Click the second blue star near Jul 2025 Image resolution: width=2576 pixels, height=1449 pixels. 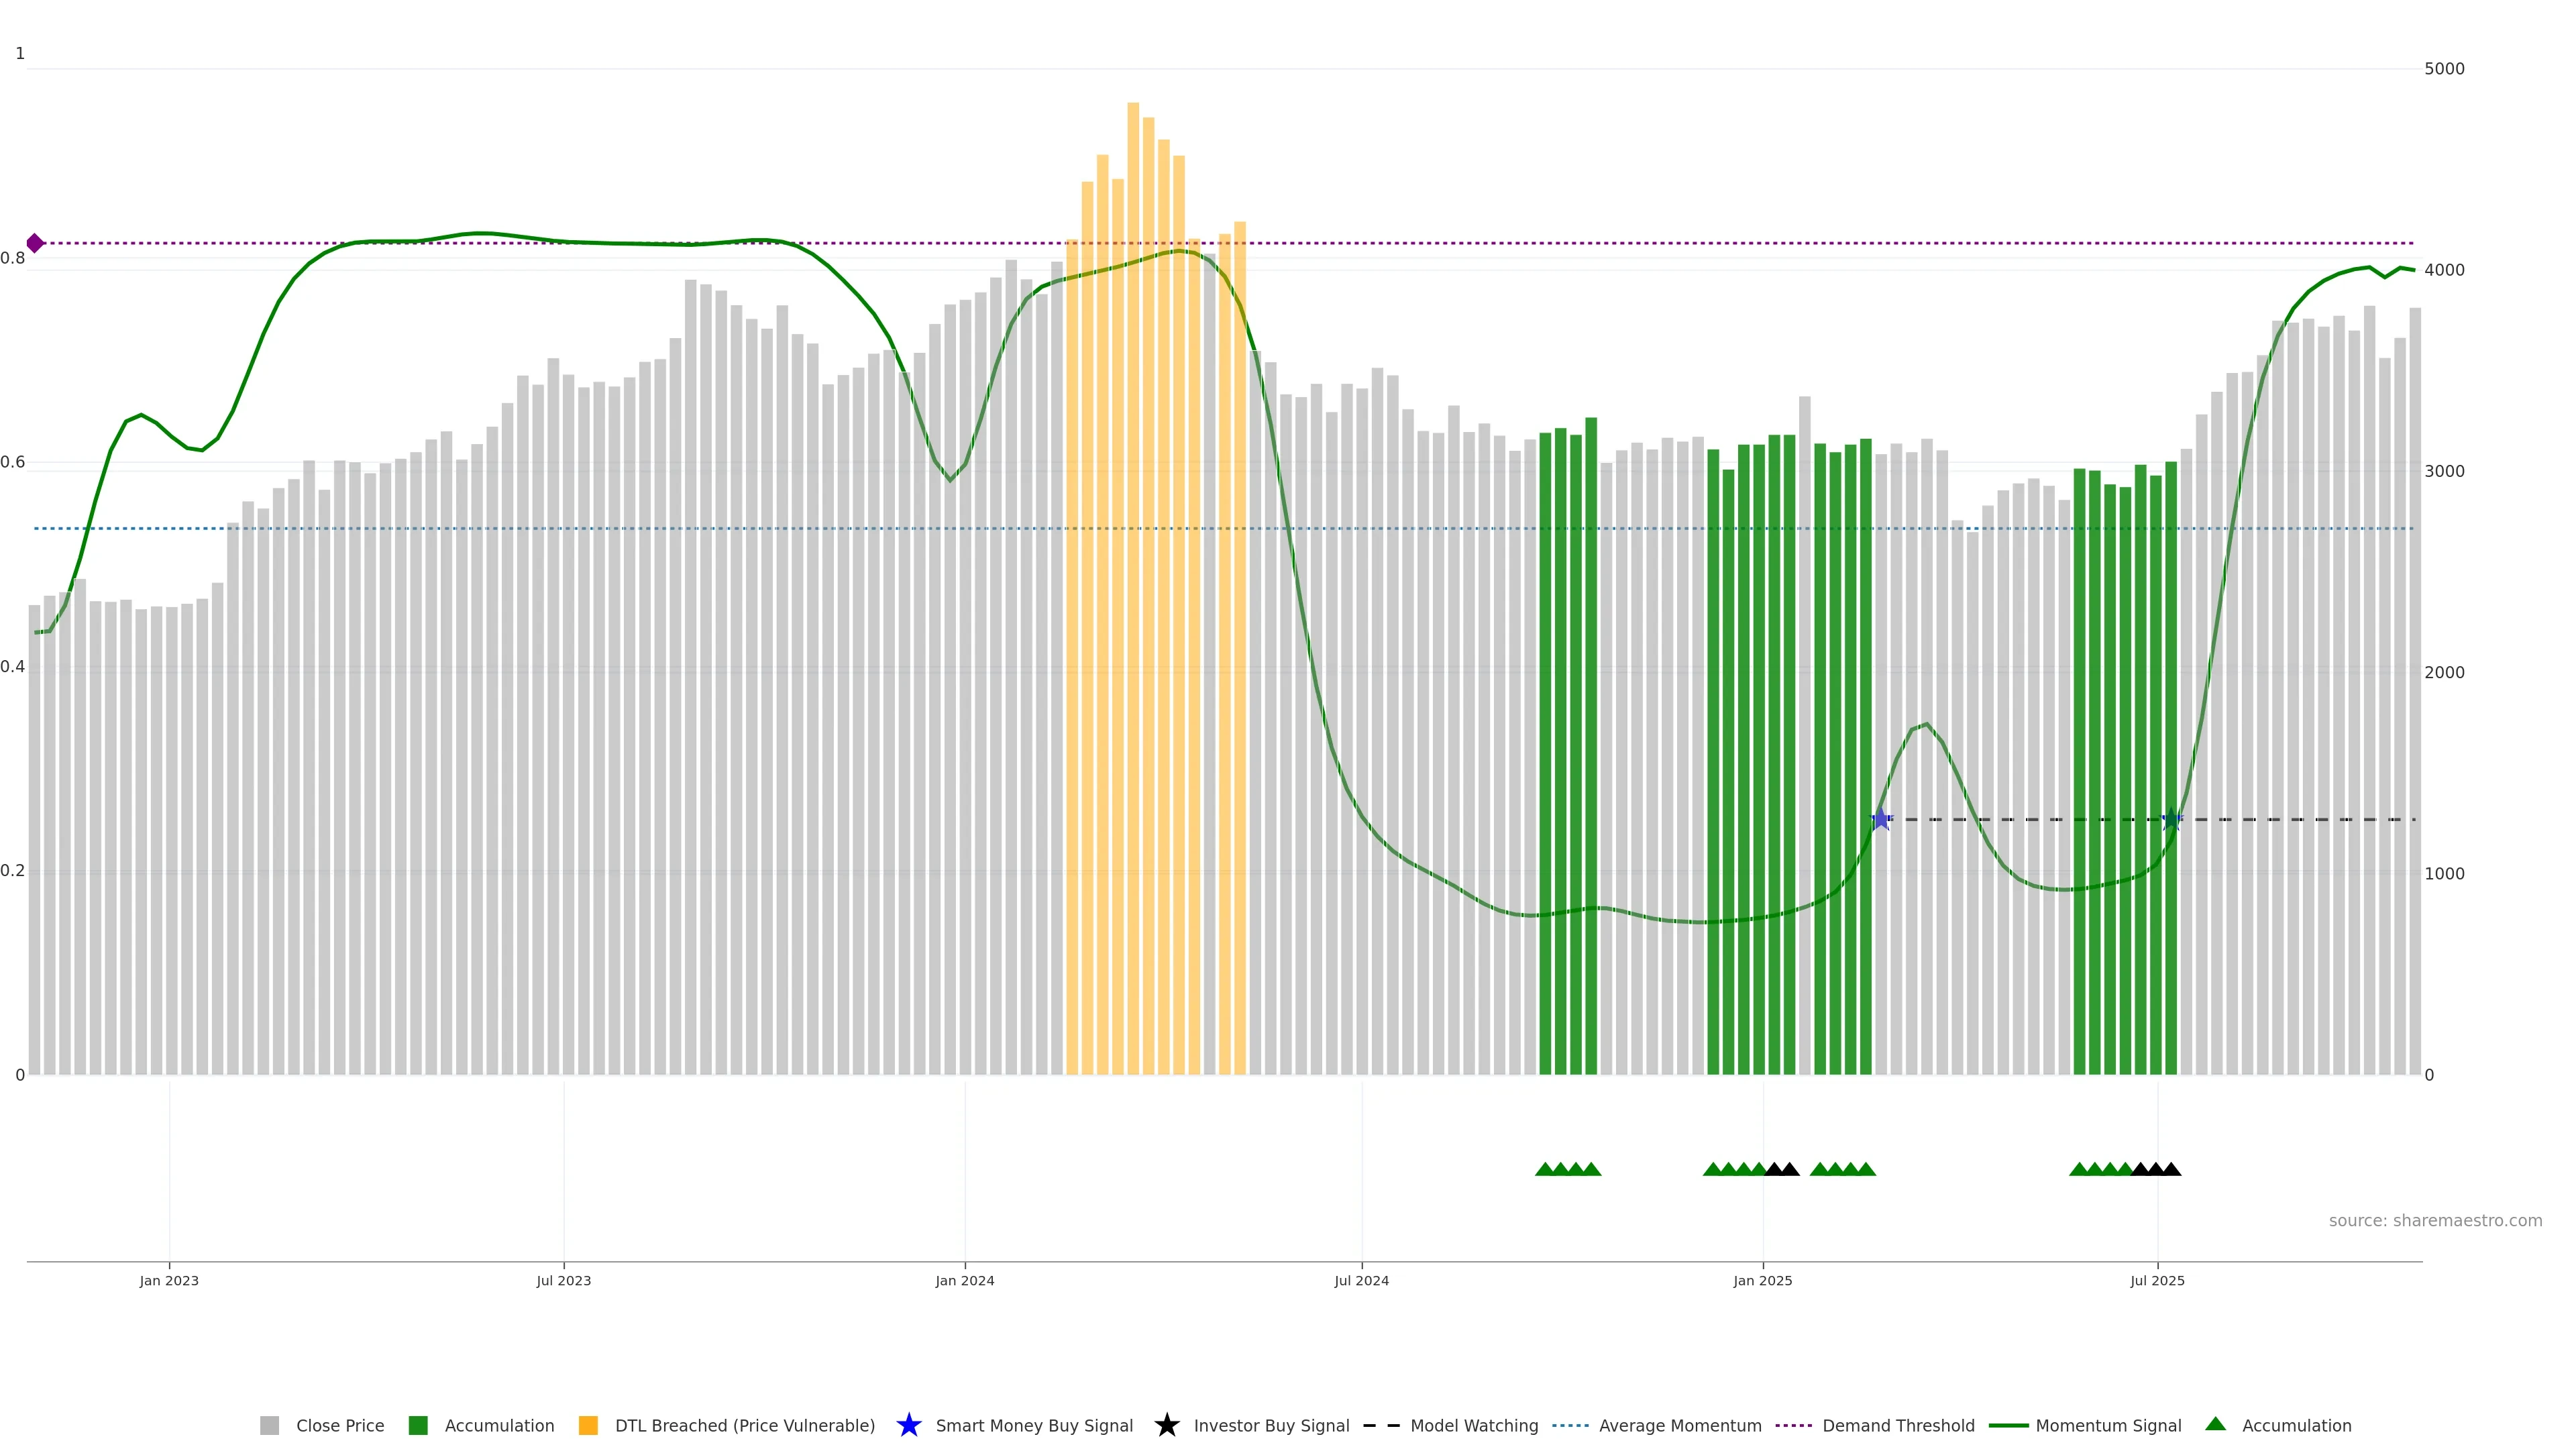[2171, 820]
